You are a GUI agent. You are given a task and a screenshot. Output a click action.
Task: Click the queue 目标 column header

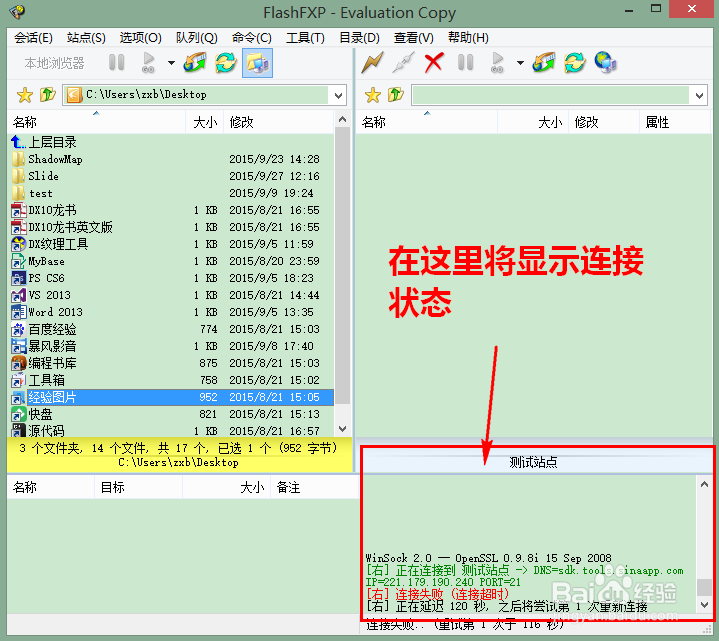138,487
